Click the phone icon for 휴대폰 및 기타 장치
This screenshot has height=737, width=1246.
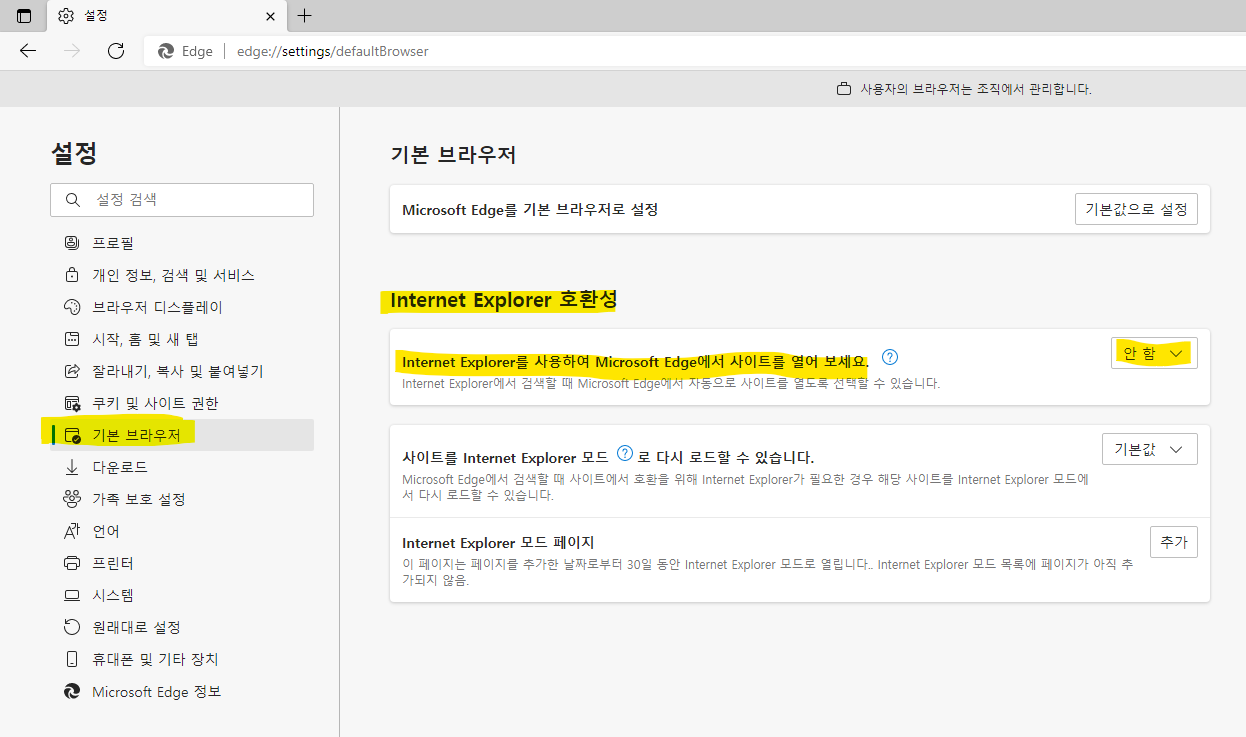tap(71, 659)
